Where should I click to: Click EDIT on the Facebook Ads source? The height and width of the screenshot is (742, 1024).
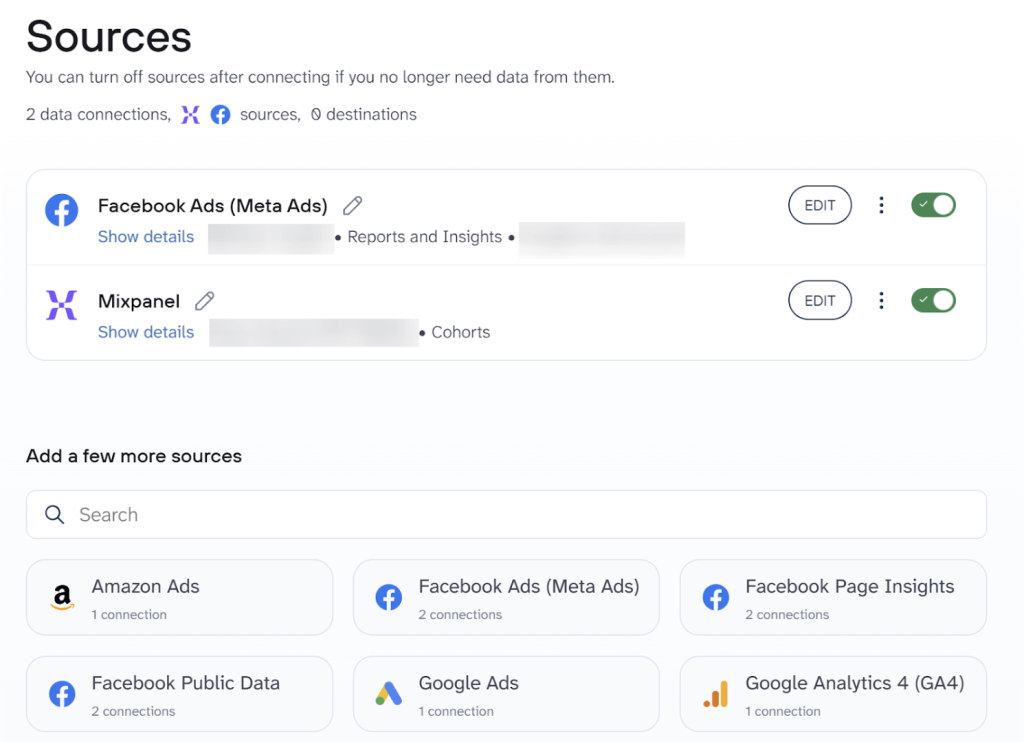pyautogui.click(x=820, y=205)
